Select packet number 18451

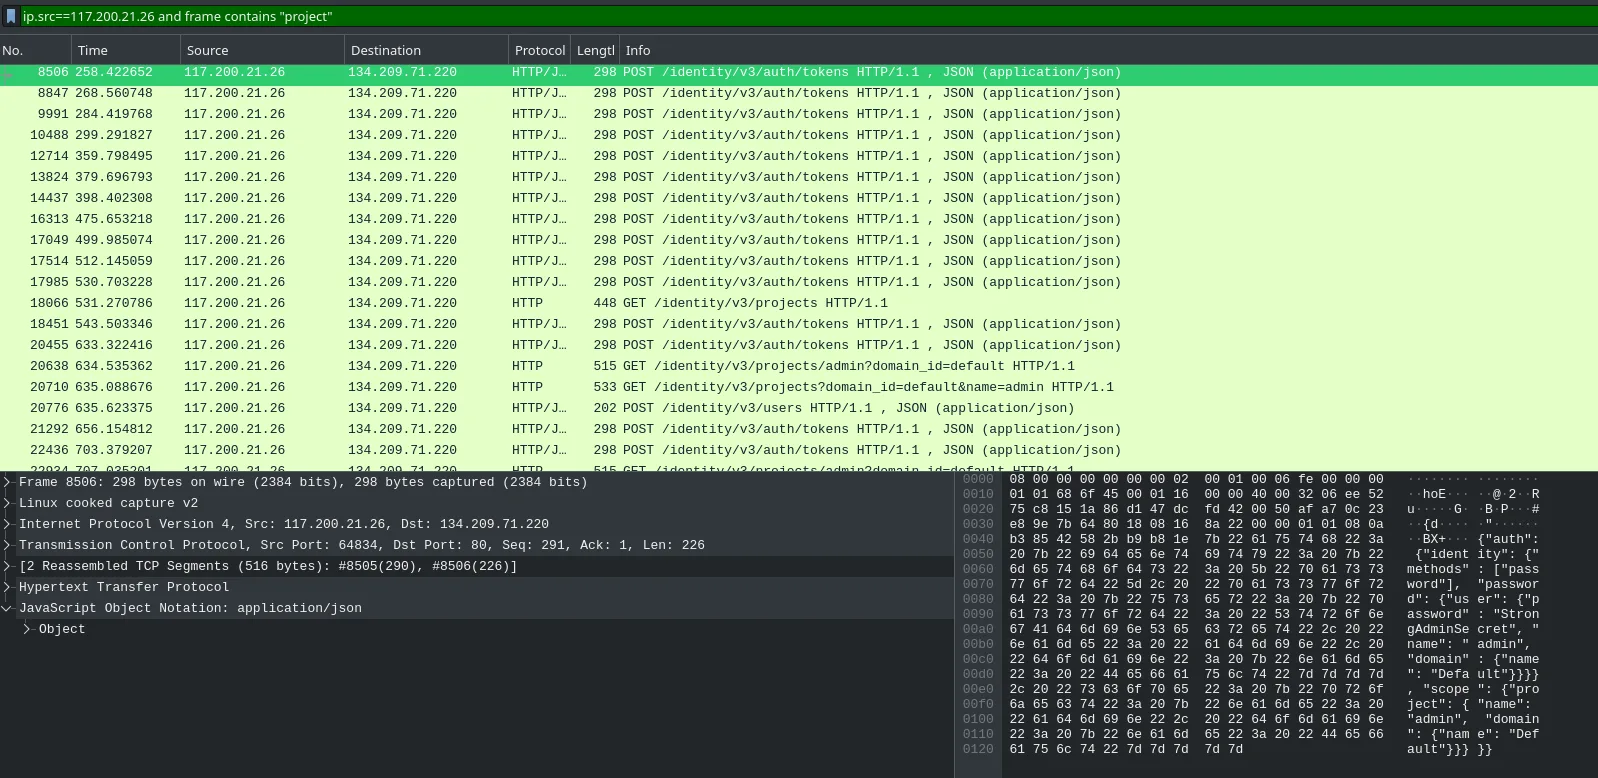pyautogui.click(x=799, y=324)
